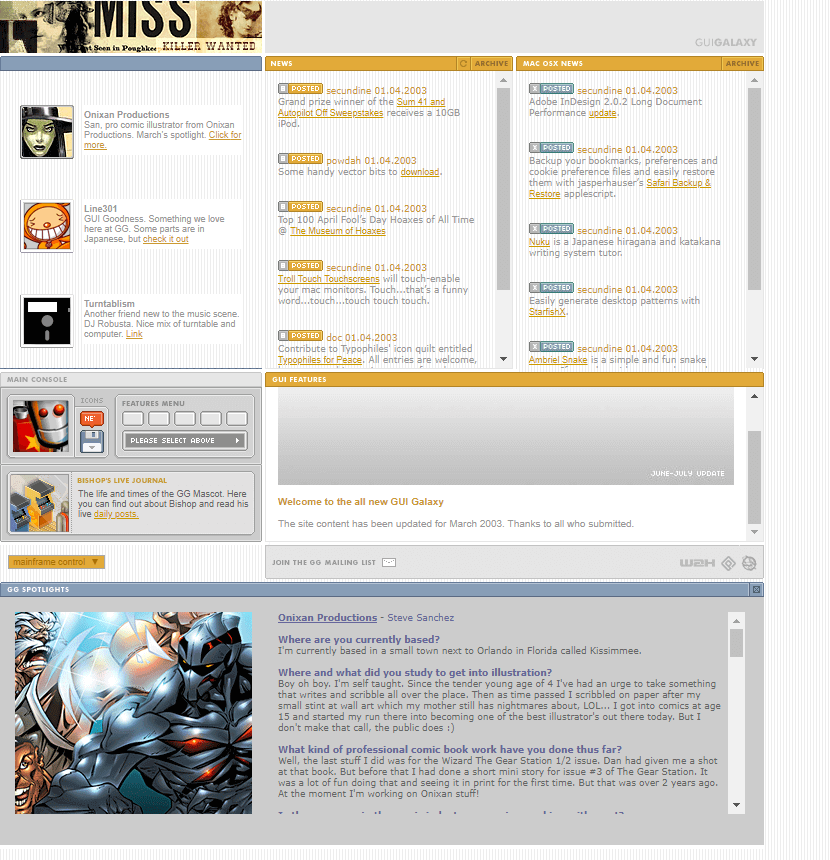Screen dimensions: 830x860
Task: Click the X Posted badge on the Adobe InDesign item
Action: 551,89
